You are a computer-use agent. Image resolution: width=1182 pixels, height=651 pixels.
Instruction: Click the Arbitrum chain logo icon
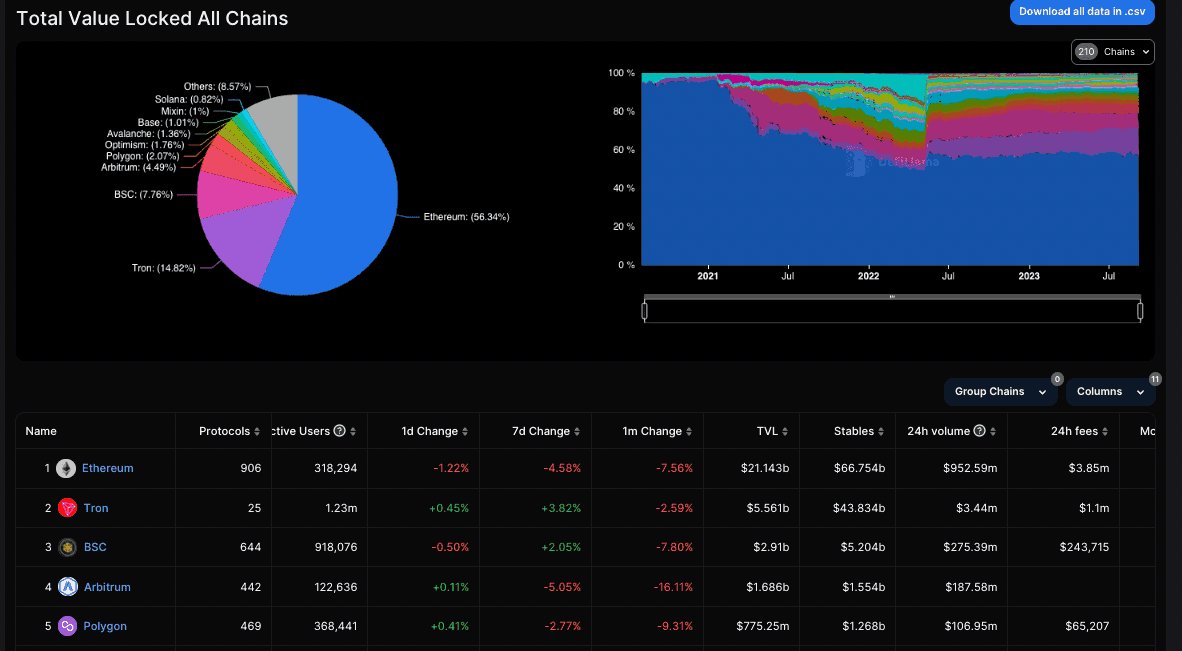pyautogui.click(x=68, y=587)
